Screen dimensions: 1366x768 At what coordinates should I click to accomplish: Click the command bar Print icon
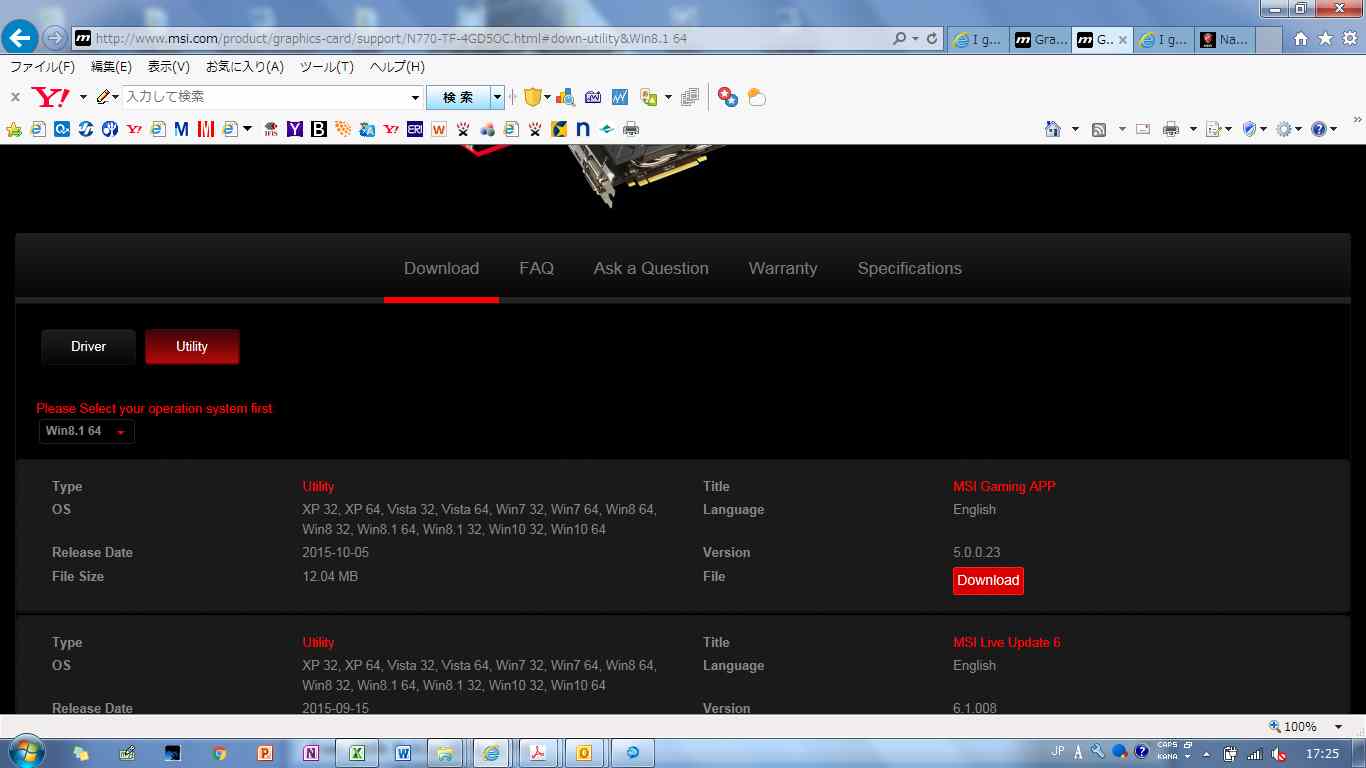tap(1171, 129)
